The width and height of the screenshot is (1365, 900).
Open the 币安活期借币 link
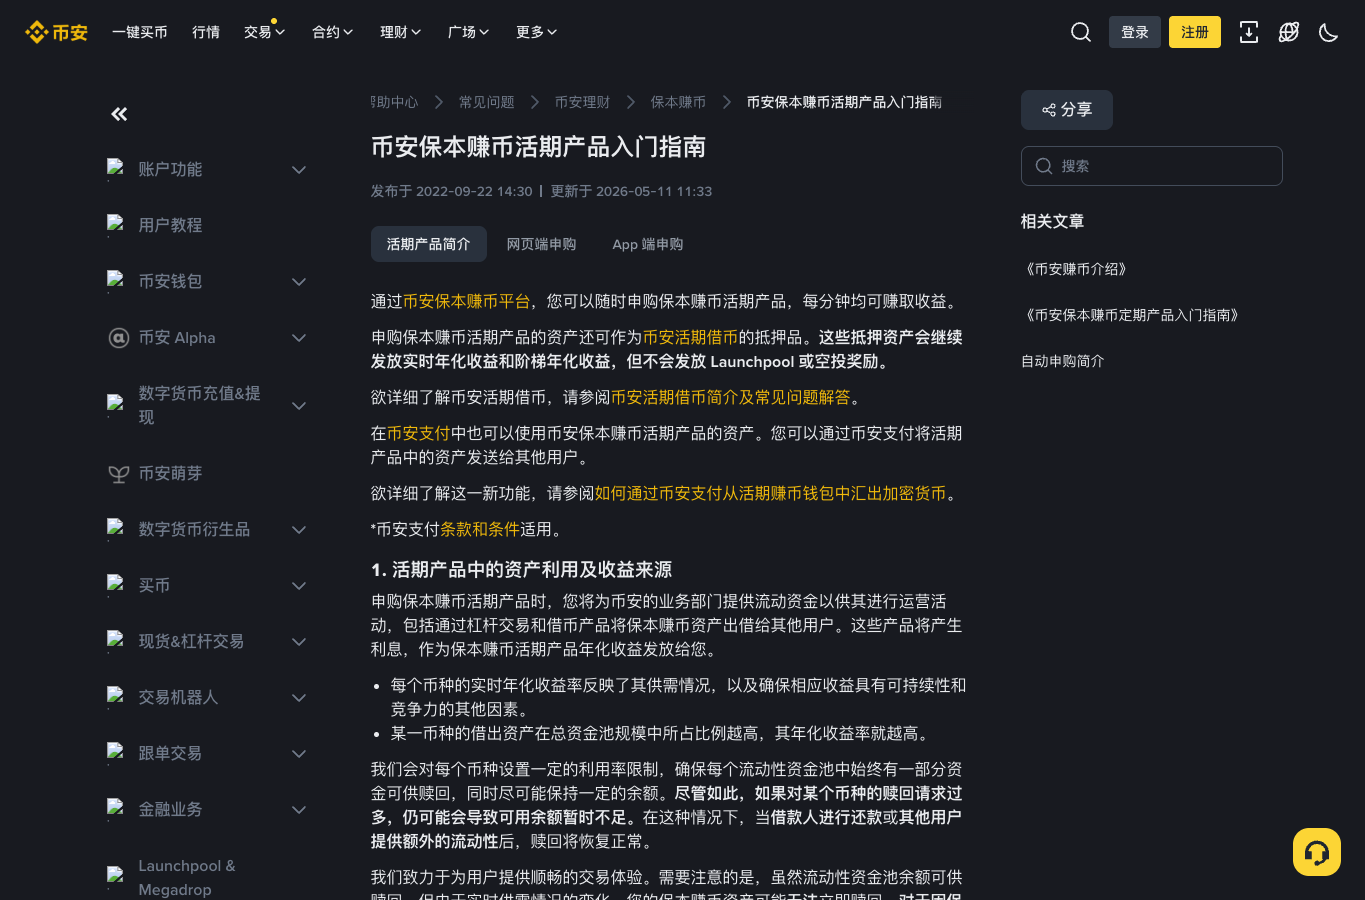pyautogui.click(x=691, y=337)
